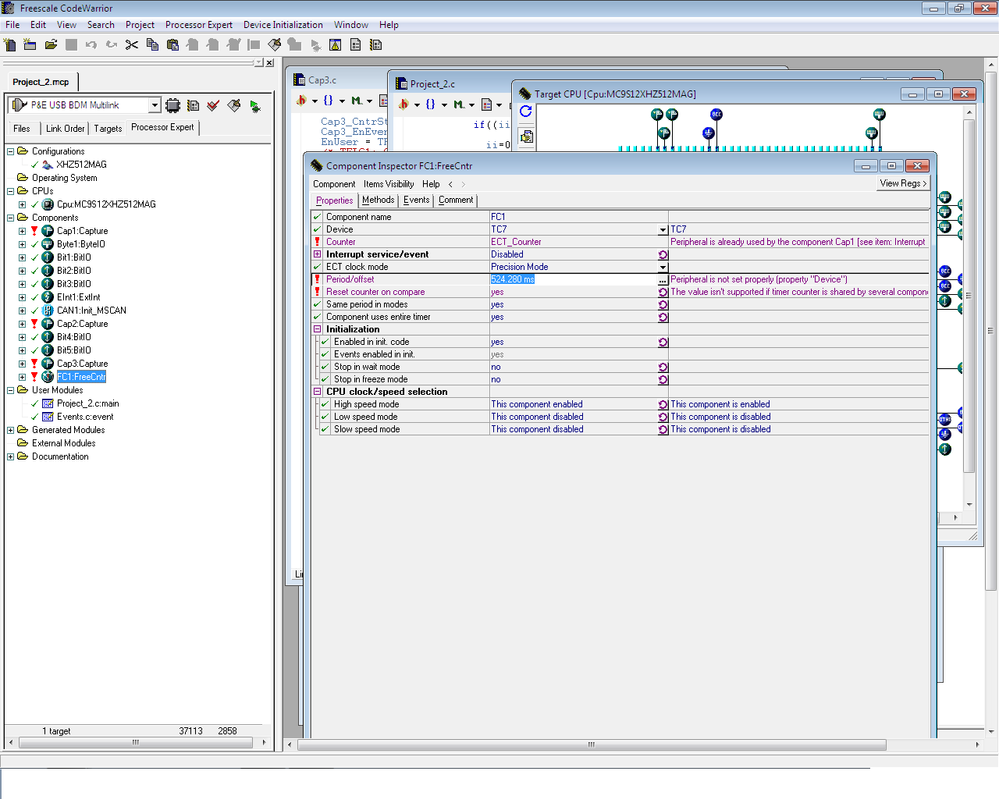The width and height of the screenshot is (999, 799).
Task: Toggle the enable checkmark for CAN1:Init_MSCAN
Action: tap(34, 310)
